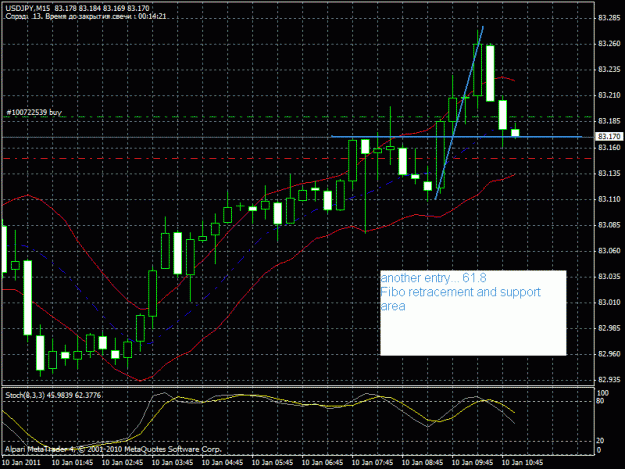Click price axis value 83.060
625x469 pixels.
[609, 251]
